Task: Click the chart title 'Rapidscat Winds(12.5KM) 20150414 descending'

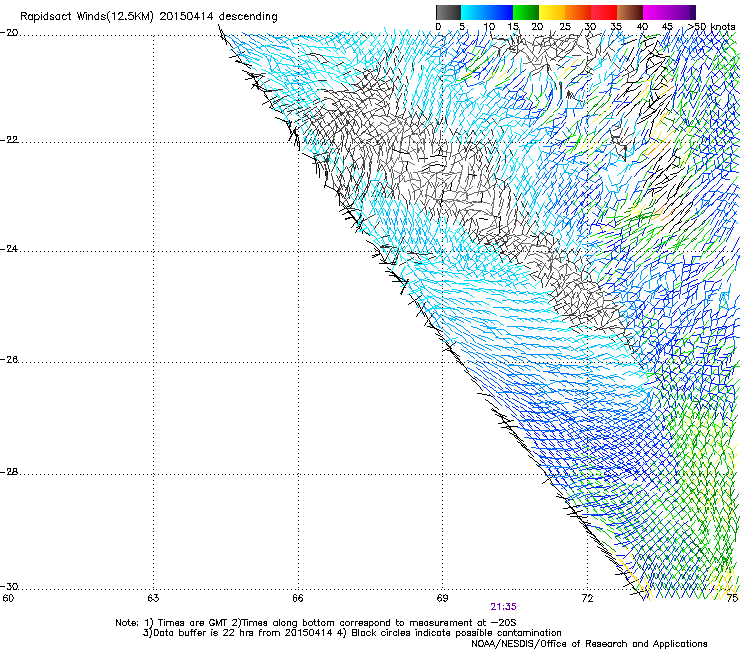Action: 149,17
